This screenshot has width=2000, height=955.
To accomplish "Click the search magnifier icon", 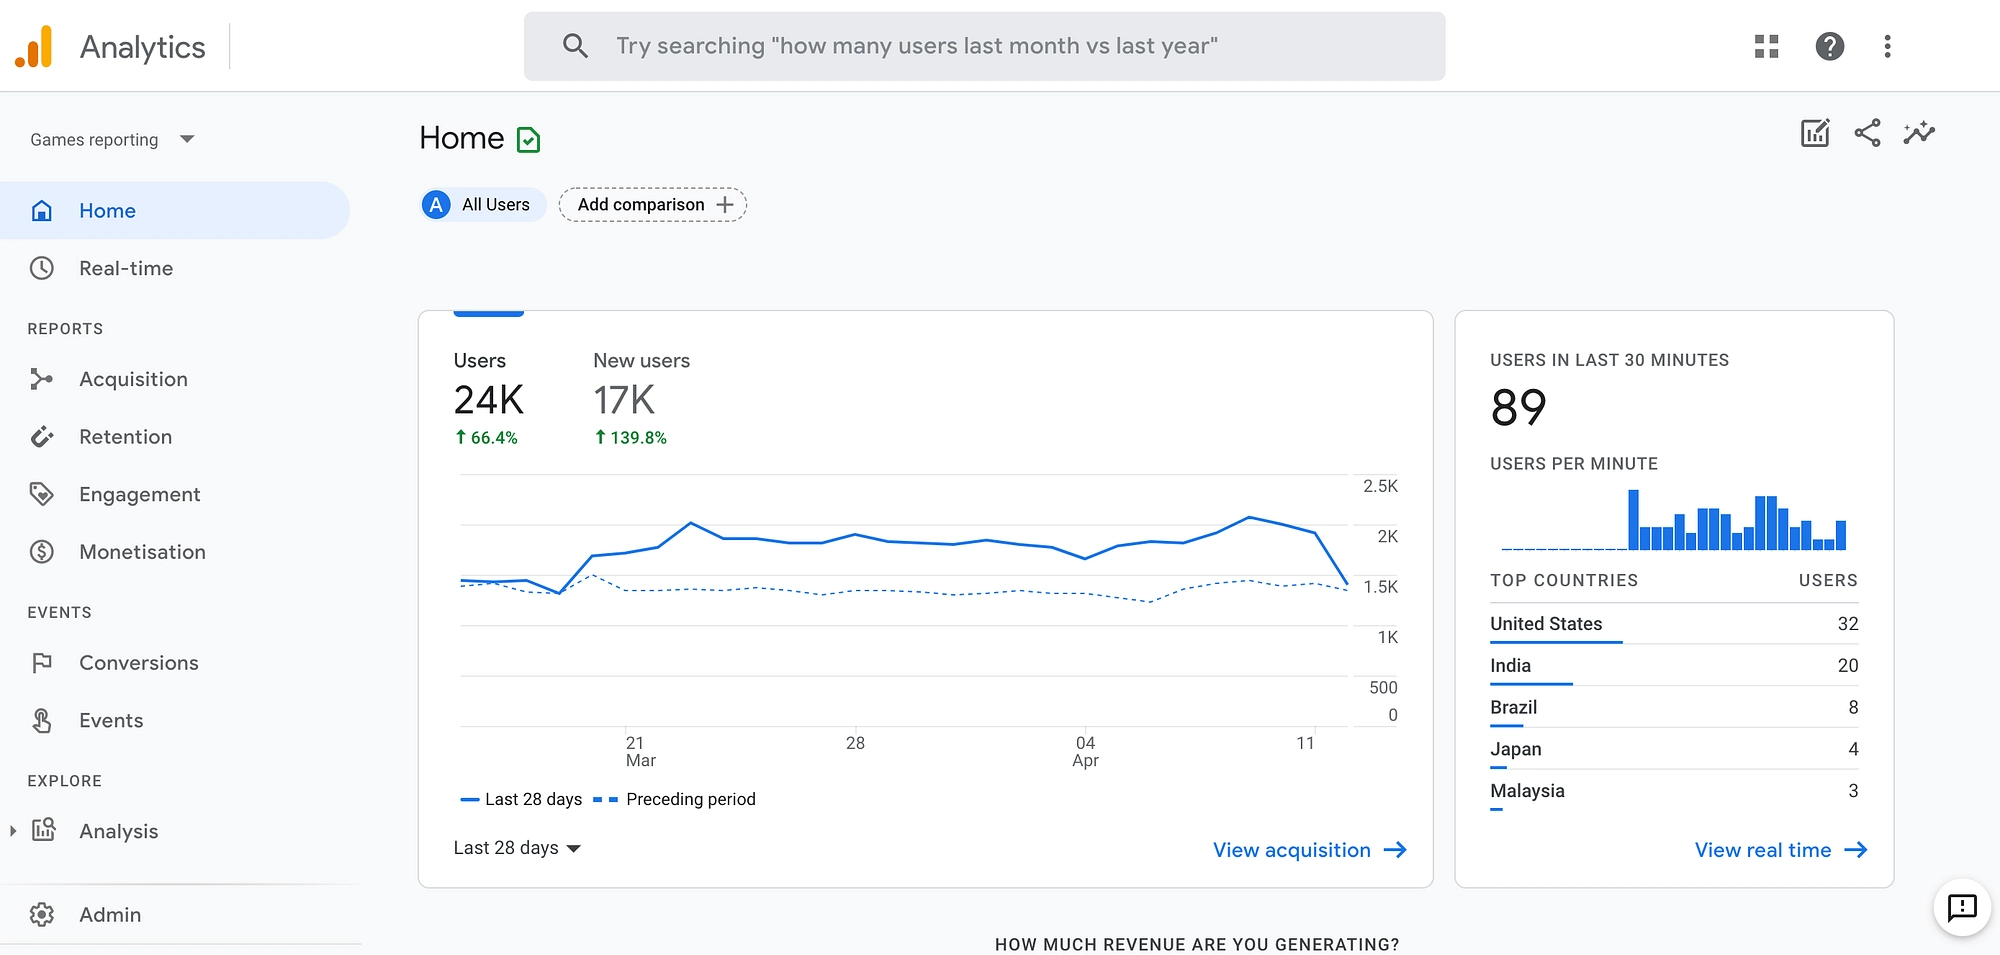I will click(575, 45).
